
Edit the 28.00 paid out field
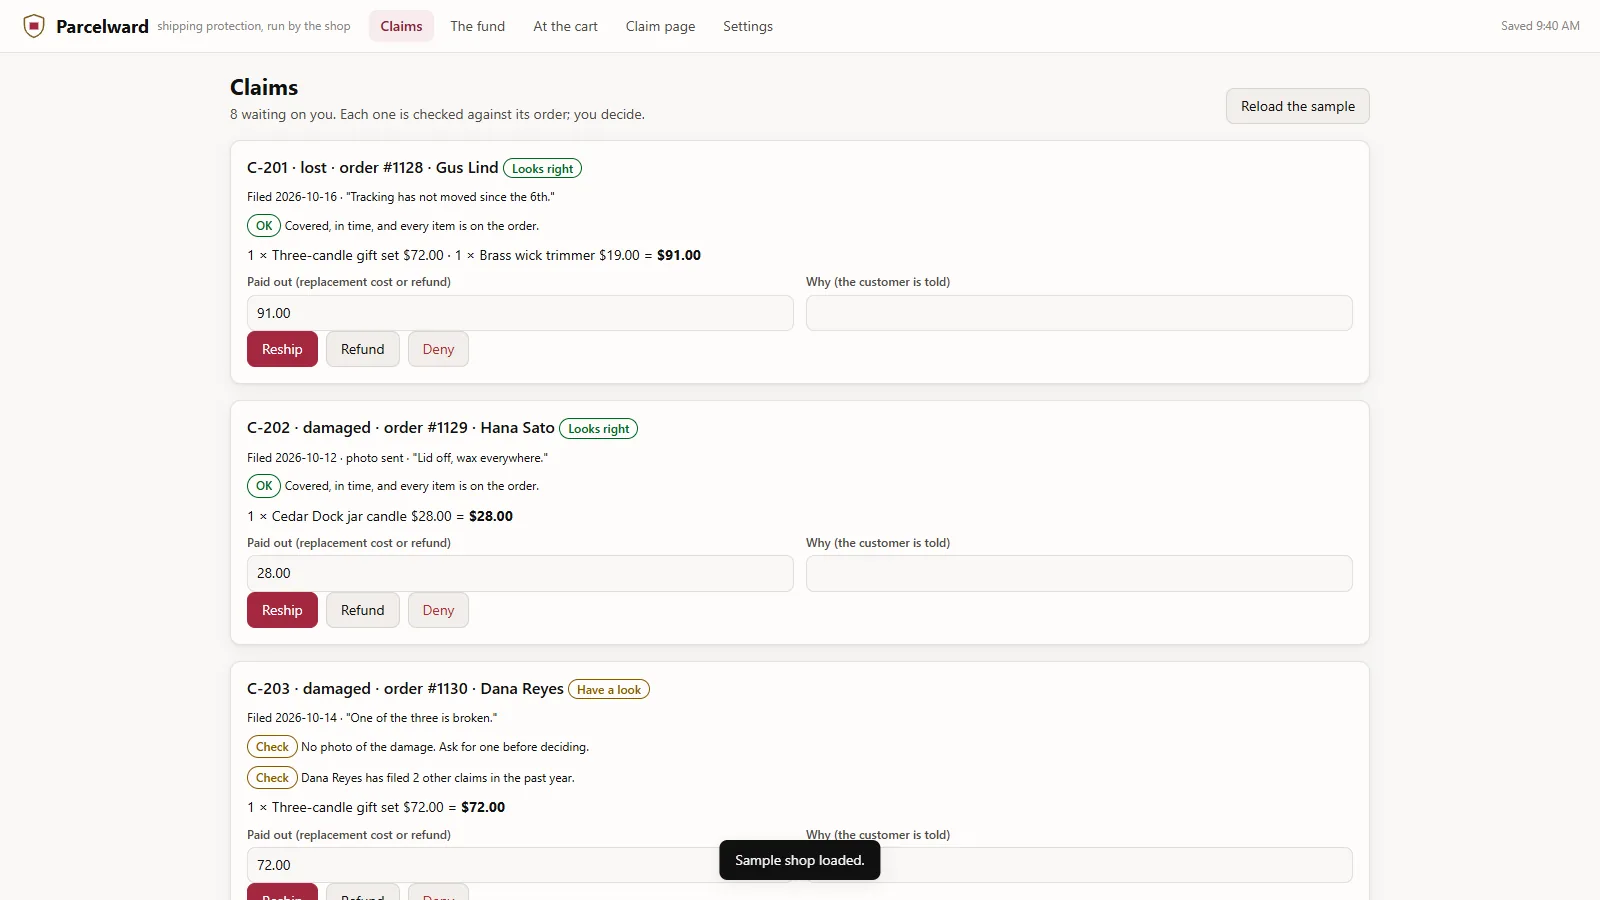[520, 573]
